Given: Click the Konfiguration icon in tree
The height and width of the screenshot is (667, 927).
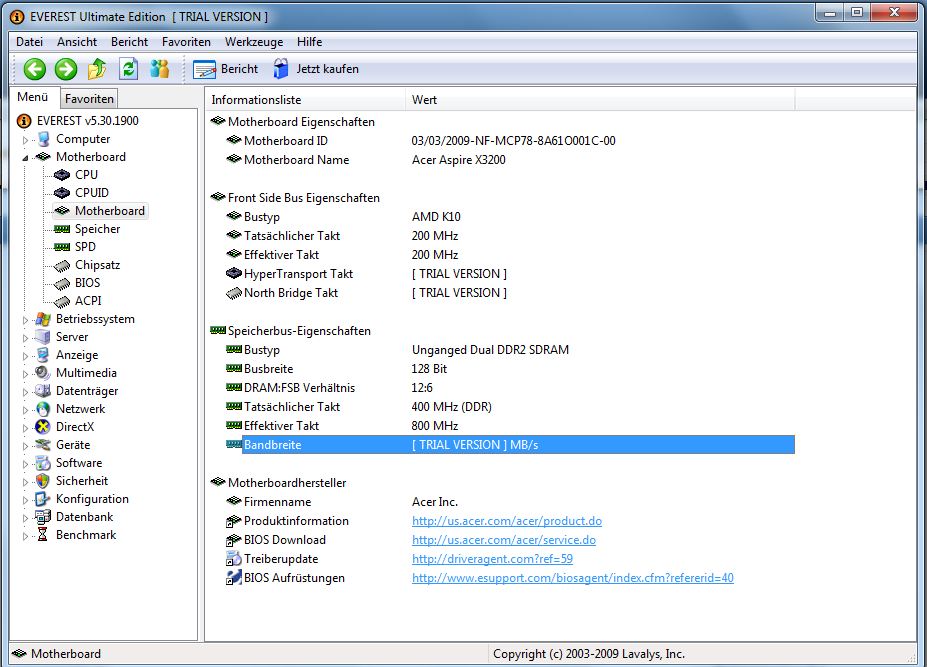Looking at the screenshot, I should tap(43, 499).
